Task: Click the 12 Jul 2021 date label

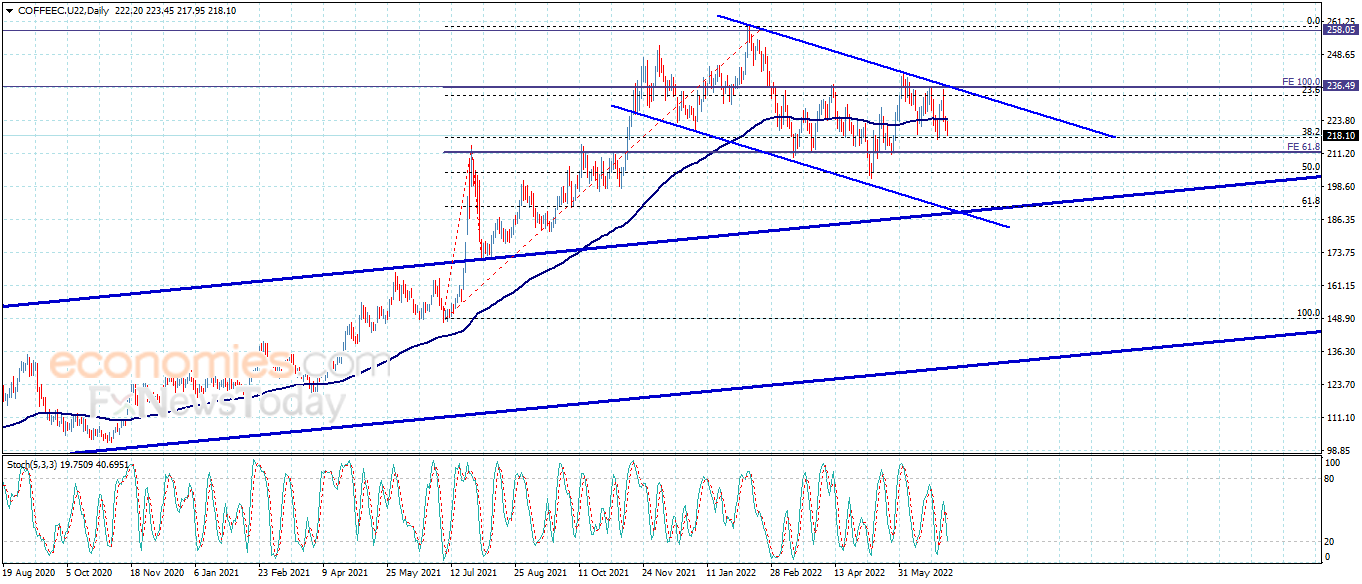Action: 472,574
